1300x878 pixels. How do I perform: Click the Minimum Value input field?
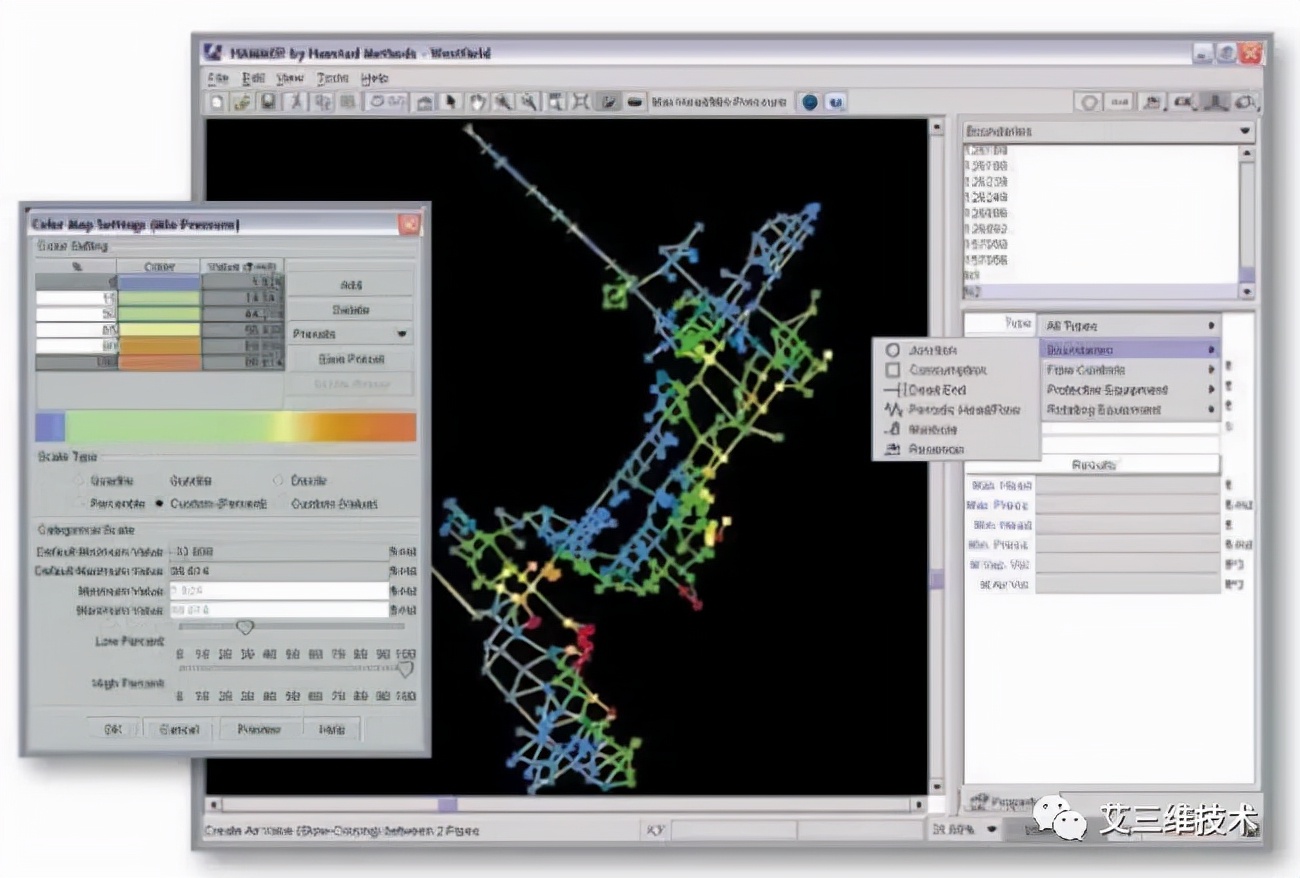(279, 591)
